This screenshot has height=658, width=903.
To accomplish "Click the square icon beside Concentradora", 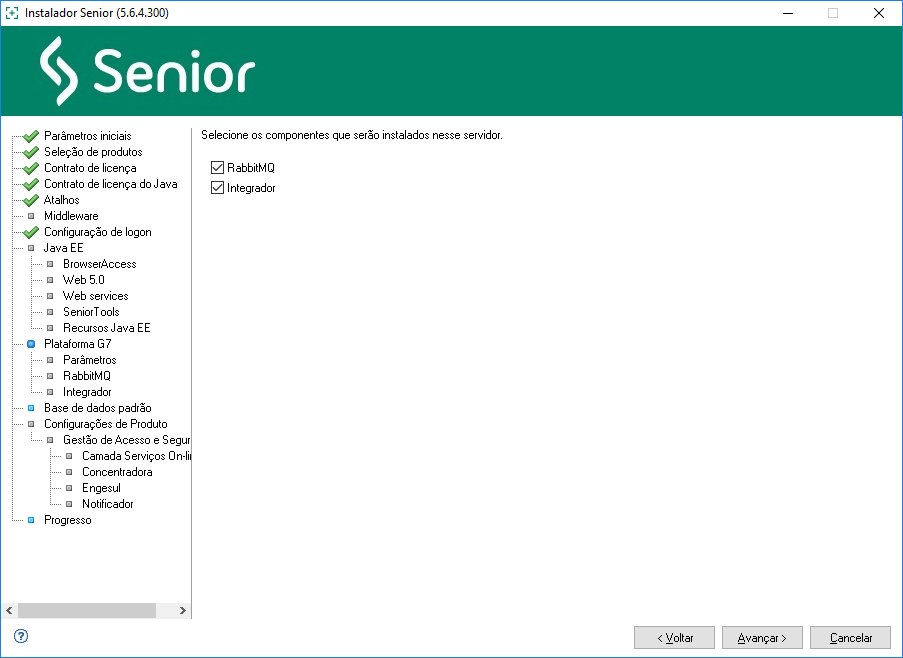I will (x=69, y=472).
